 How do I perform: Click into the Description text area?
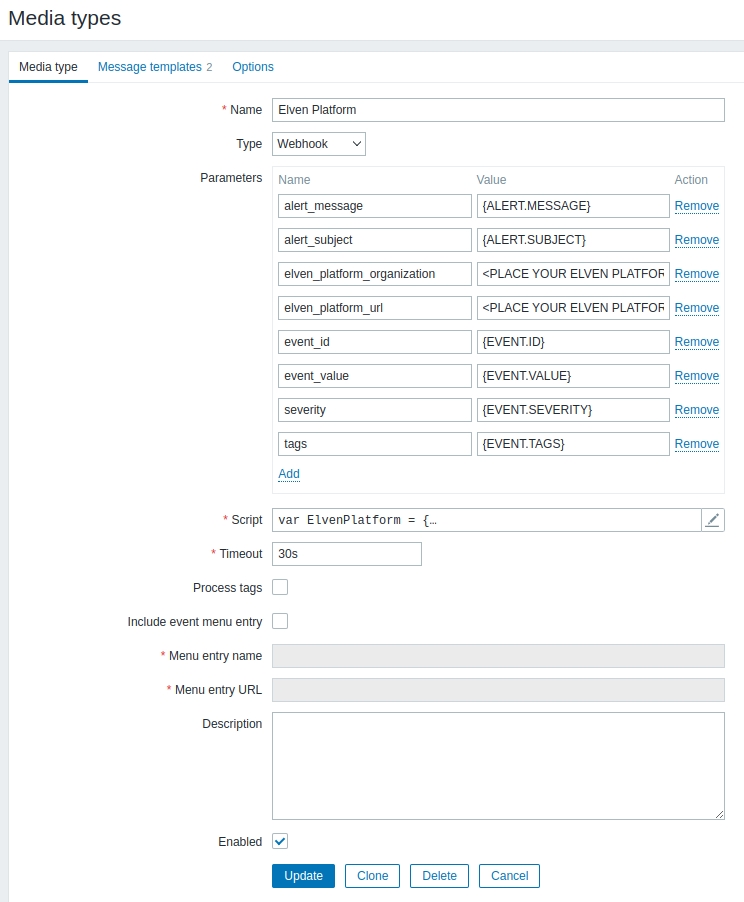[498, 766]
